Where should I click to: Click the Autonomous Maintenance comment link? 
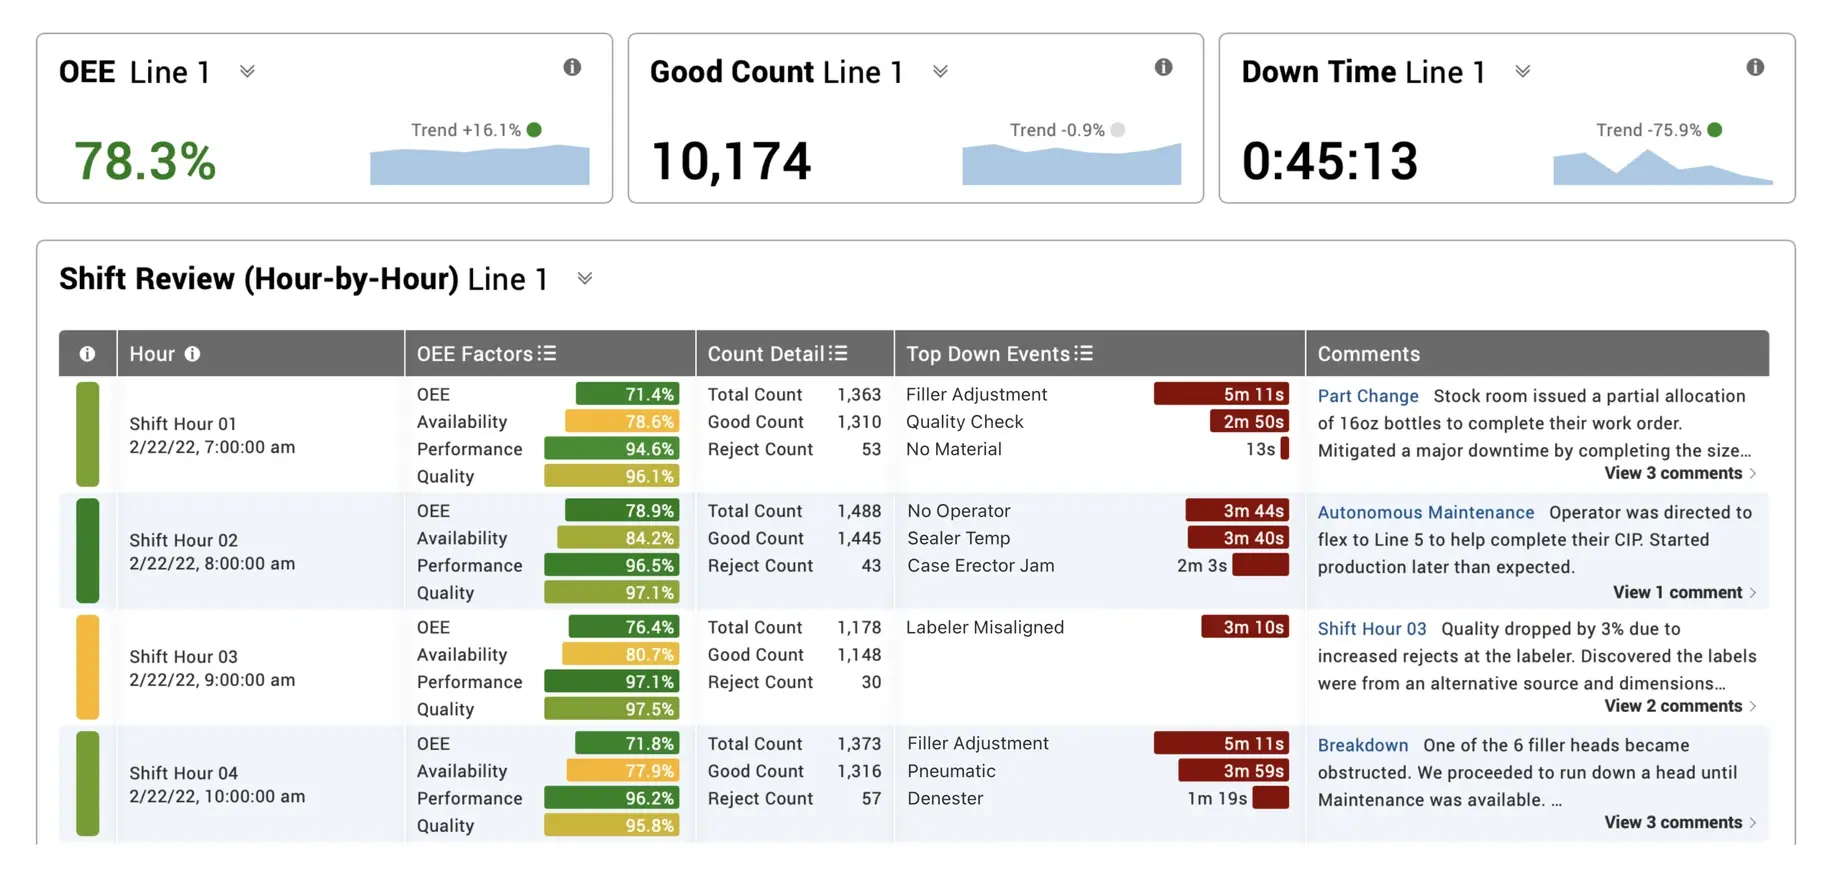(1425, 512)
